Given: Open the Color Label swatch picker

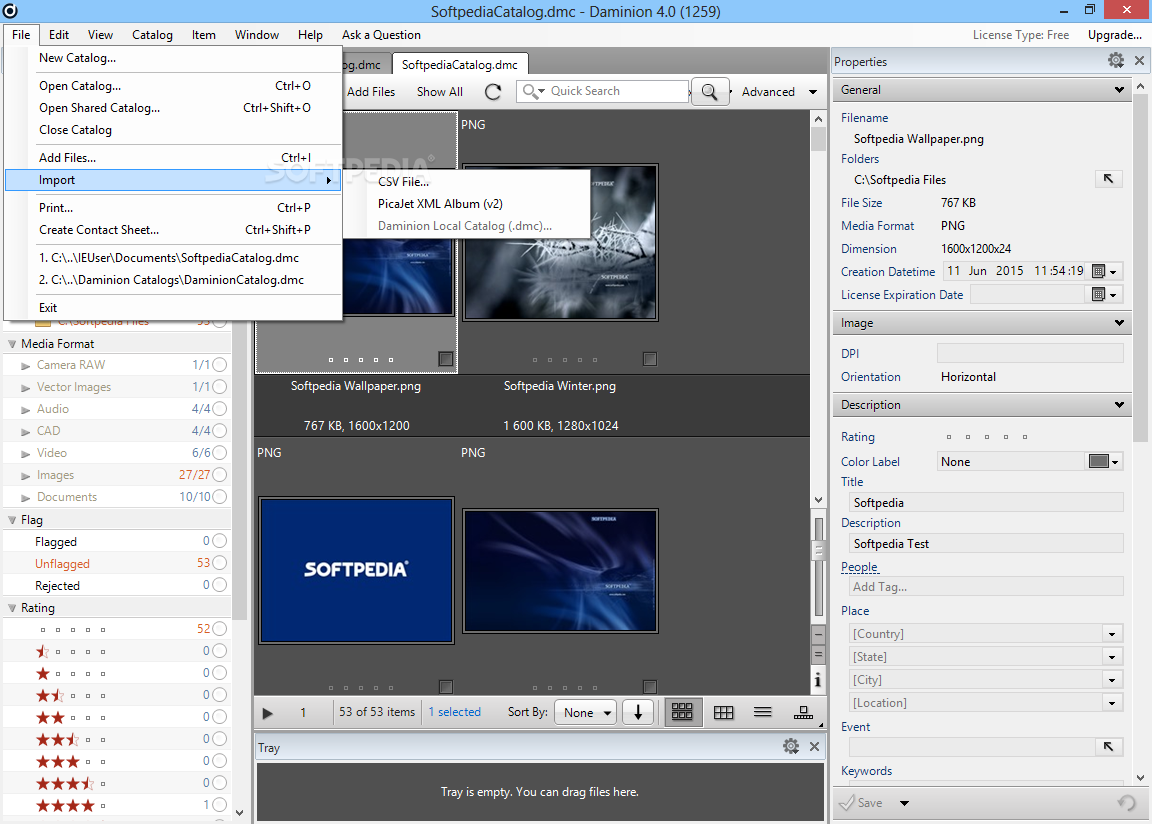Looking at the screenshot, I should click(x=1104, y=461).
